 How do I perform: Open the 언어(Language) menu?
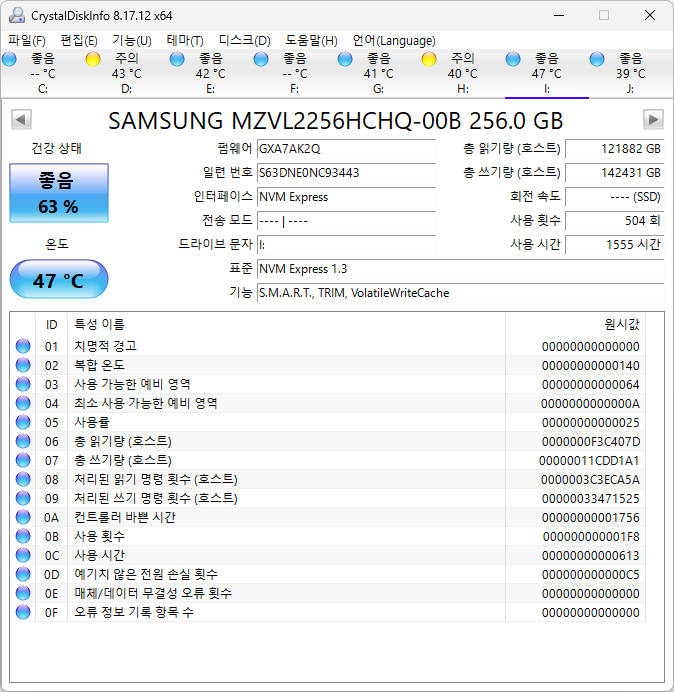pos(394,41)
